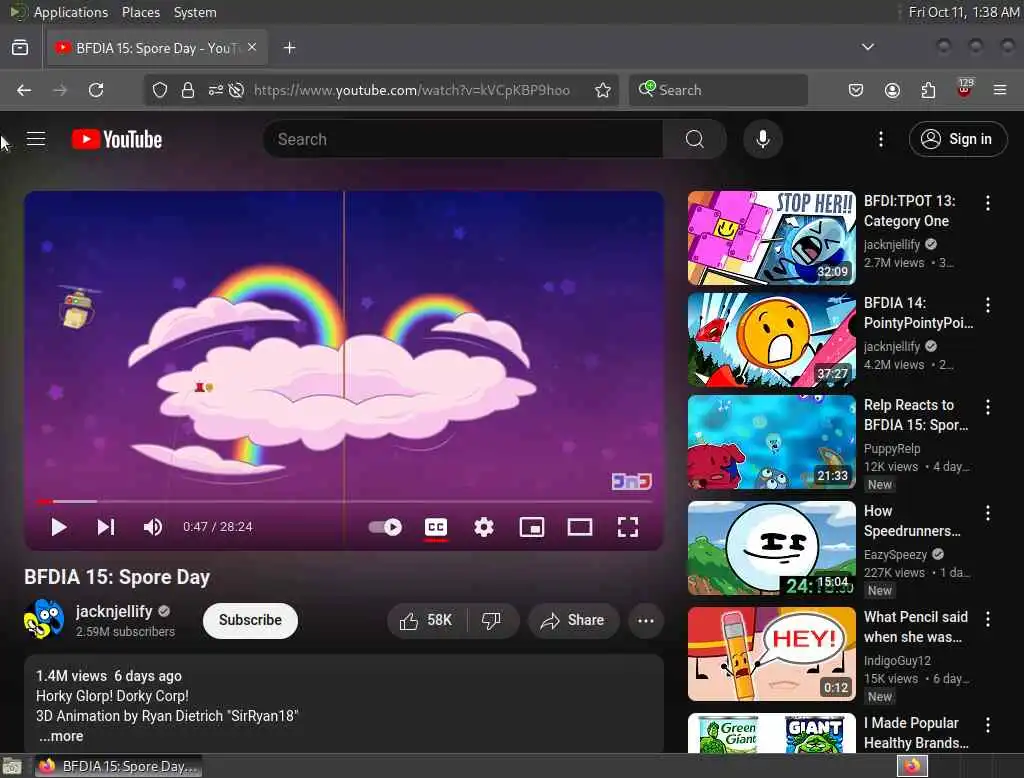The height and width of the screenshot is (778, 1024).
Task: Expand description with ...more
Action: (x=61, y=736)
